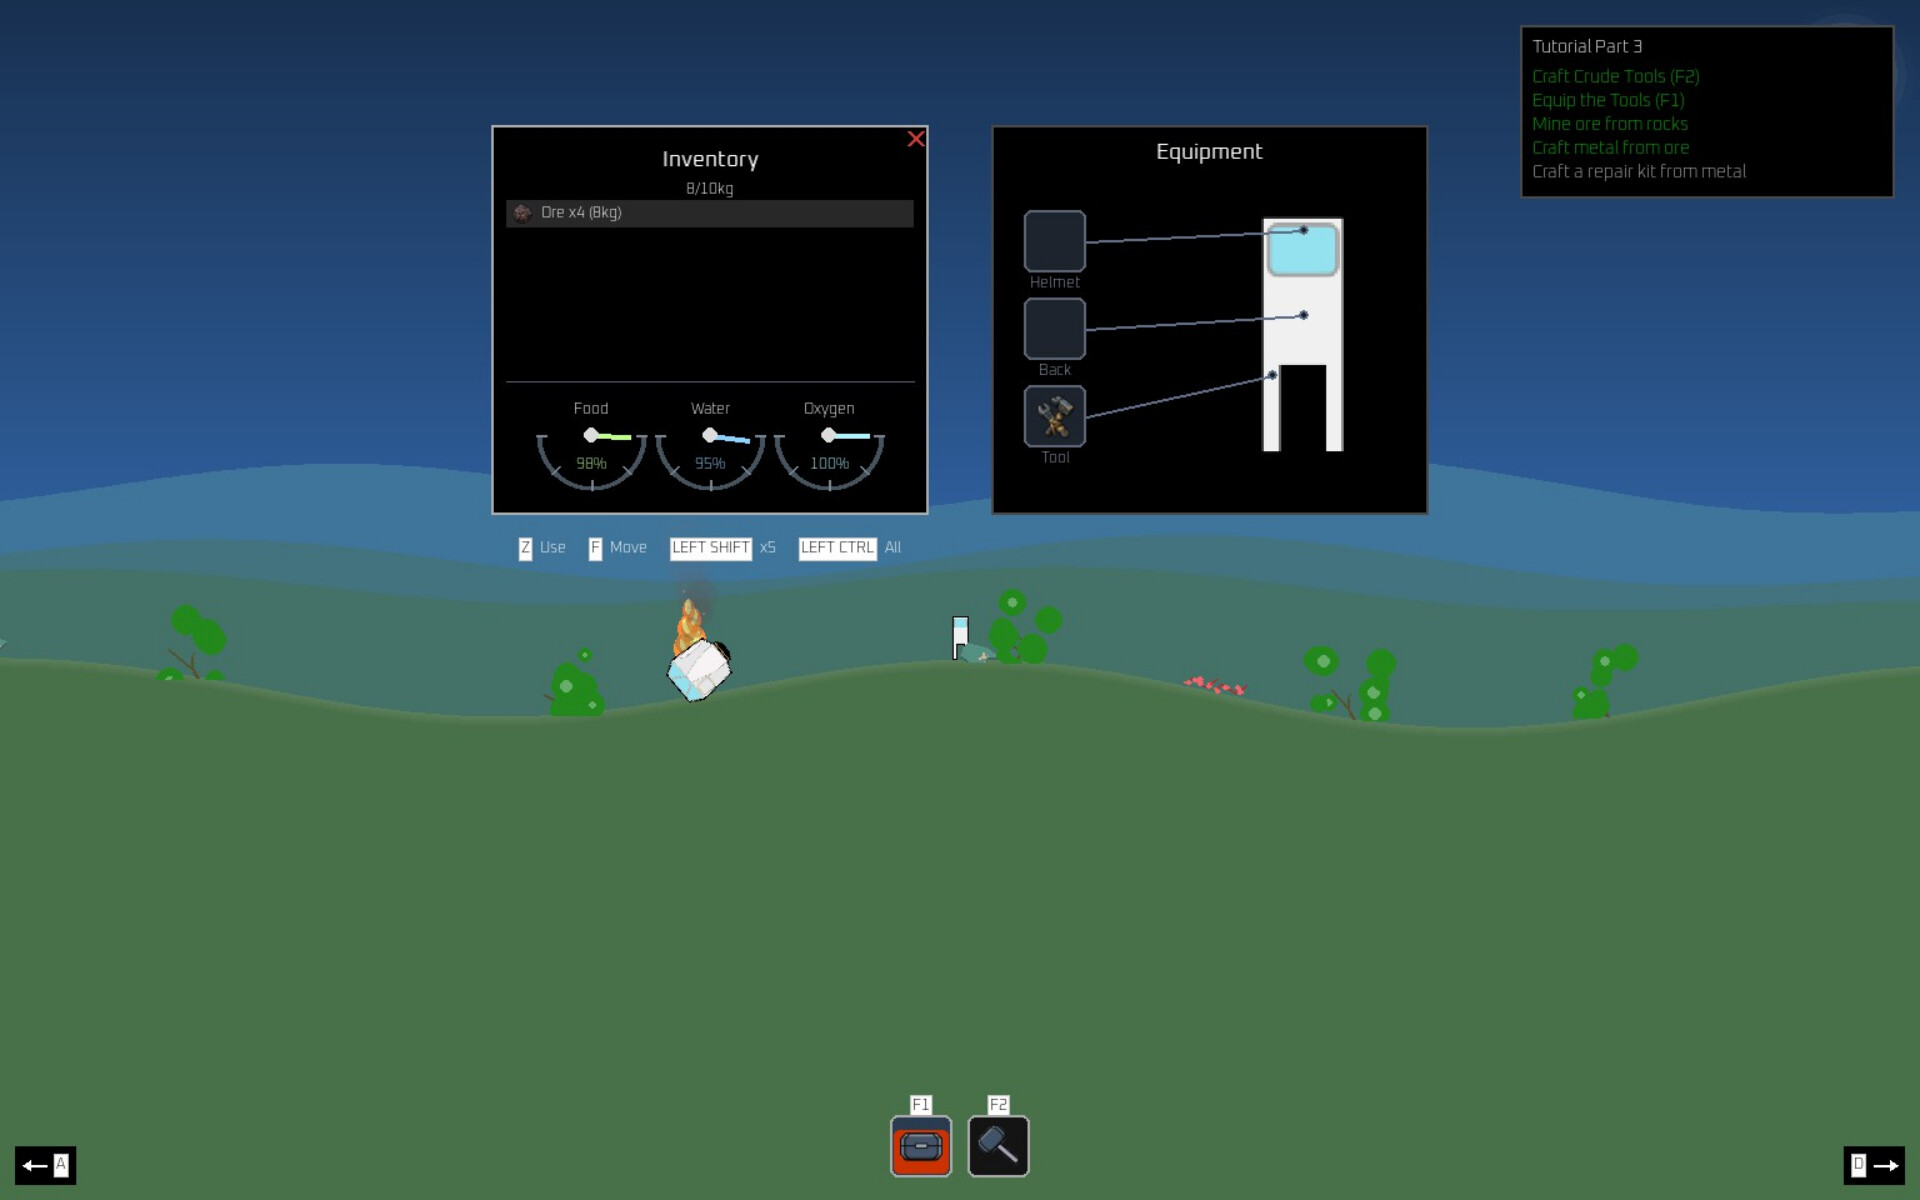Viewport: 1920px width, 1200px height.
Task: Click the burning crashed escape pod
Action: (699, 668)
